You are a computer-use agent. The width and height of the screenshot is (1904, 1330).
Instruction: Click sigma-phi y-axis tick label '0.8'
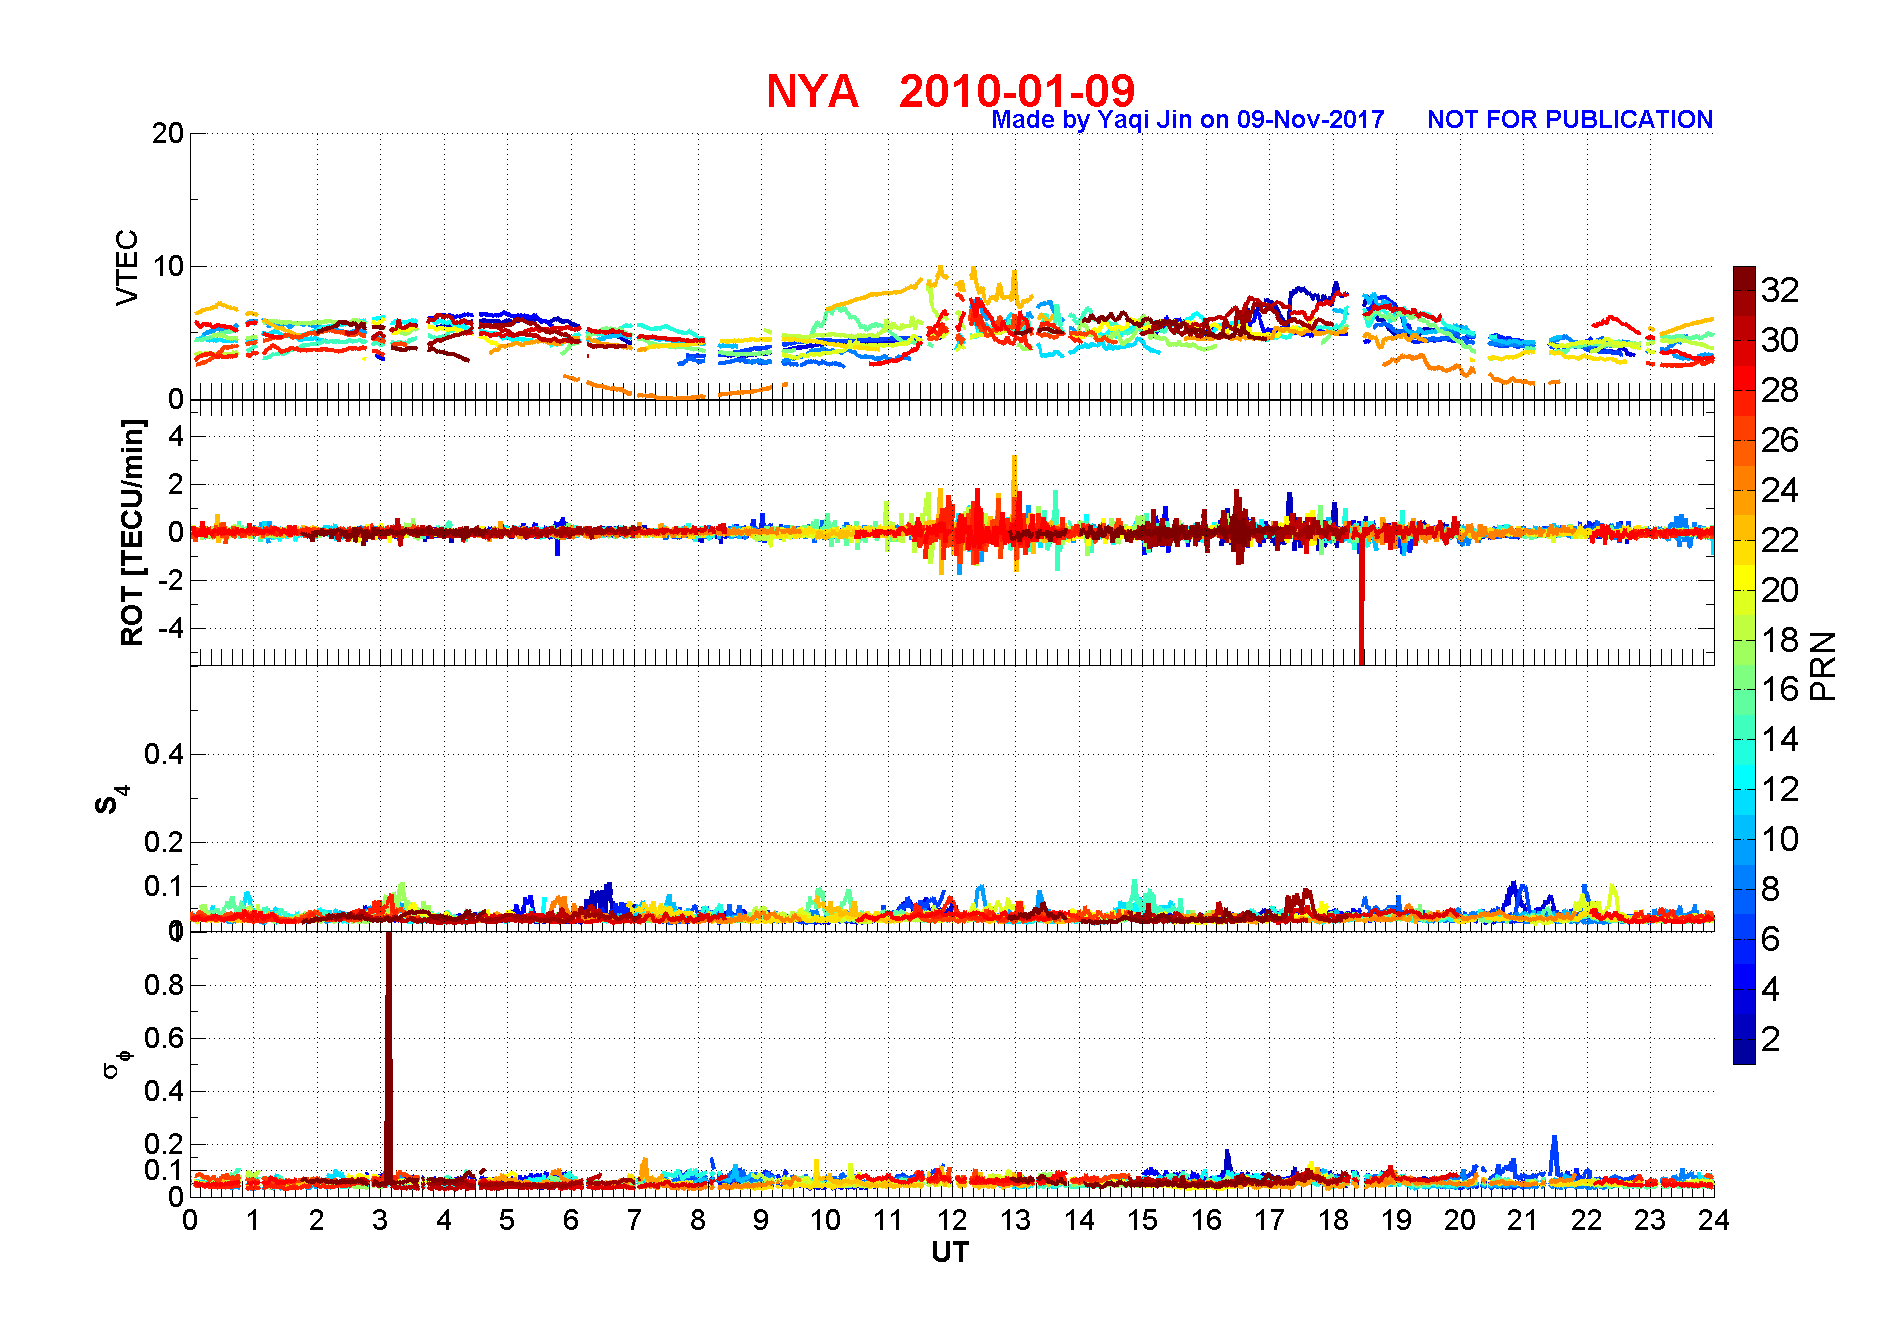click(x=164, y=985)
